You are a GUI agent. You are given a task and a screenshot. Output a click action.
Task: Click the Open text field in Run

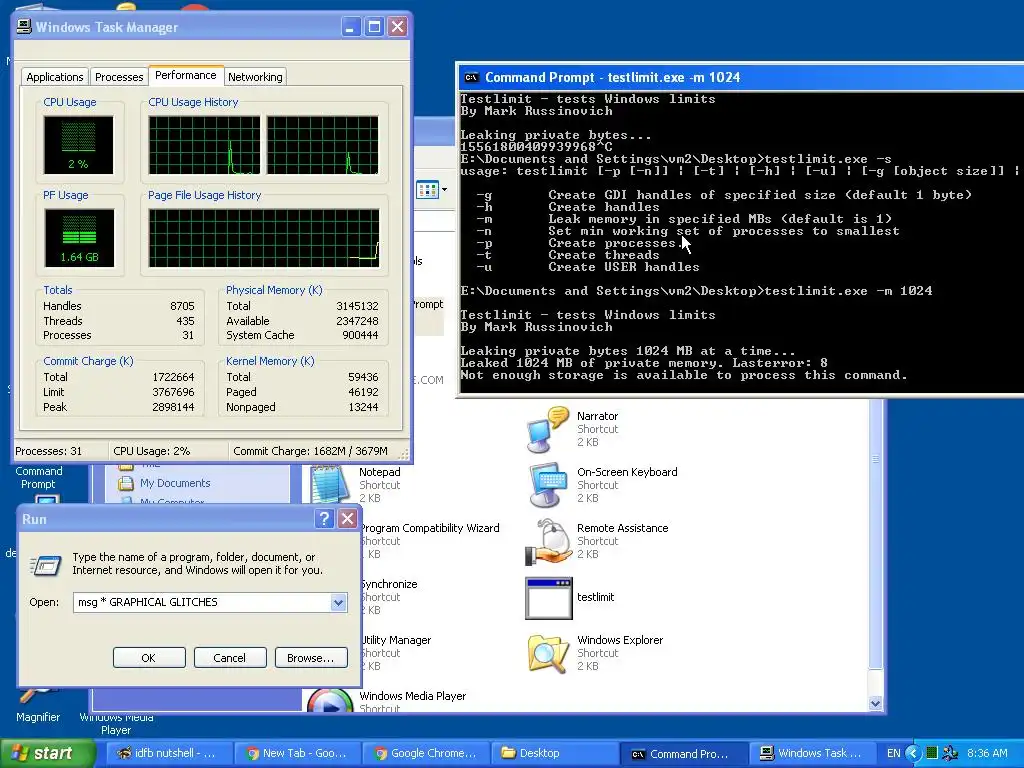tap(202, 602)
